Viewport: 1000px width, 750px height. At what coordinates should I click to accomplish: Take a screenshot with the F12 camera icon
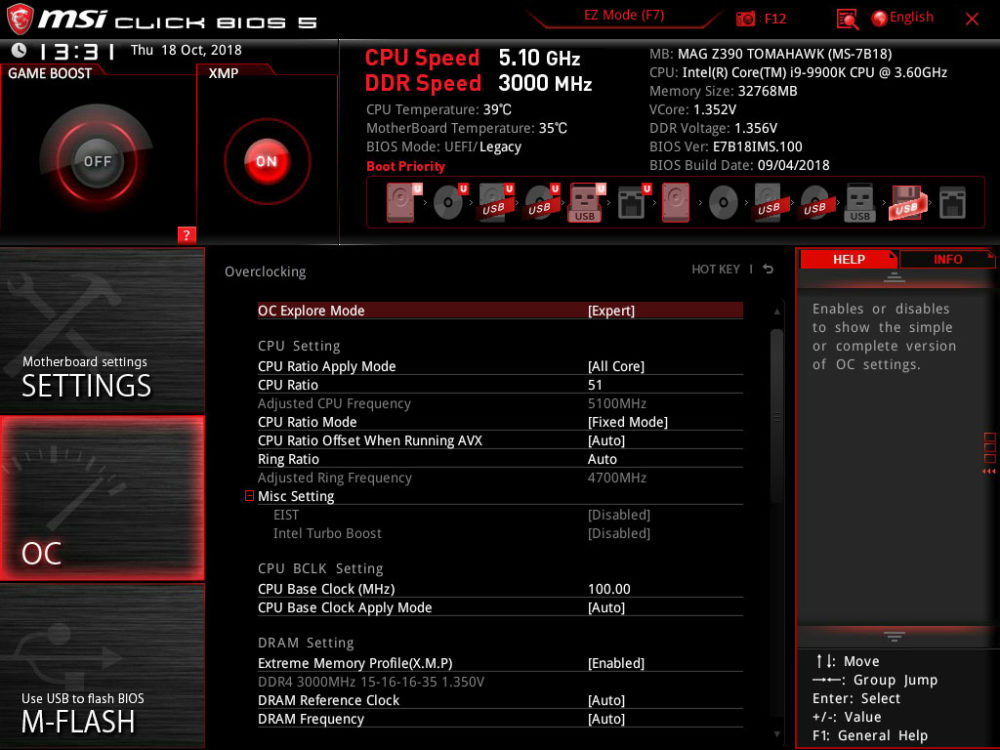coord(745,18)
